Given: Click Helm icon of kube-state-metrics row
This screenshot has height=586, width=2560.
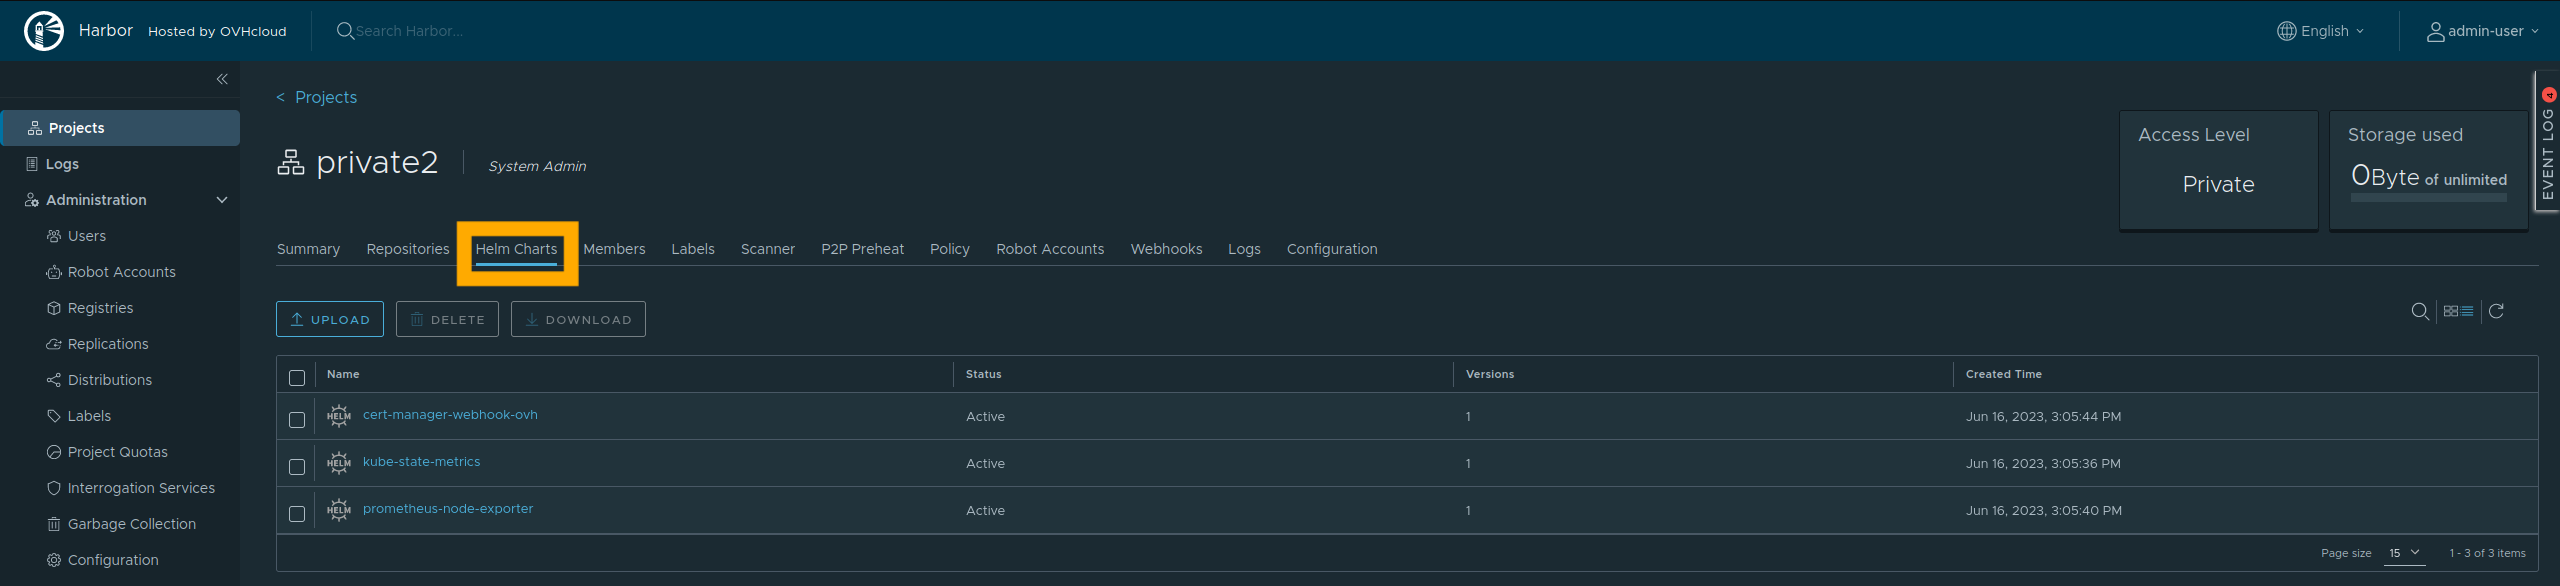Looking at the screenshot, I should click(x=339, y=462).
